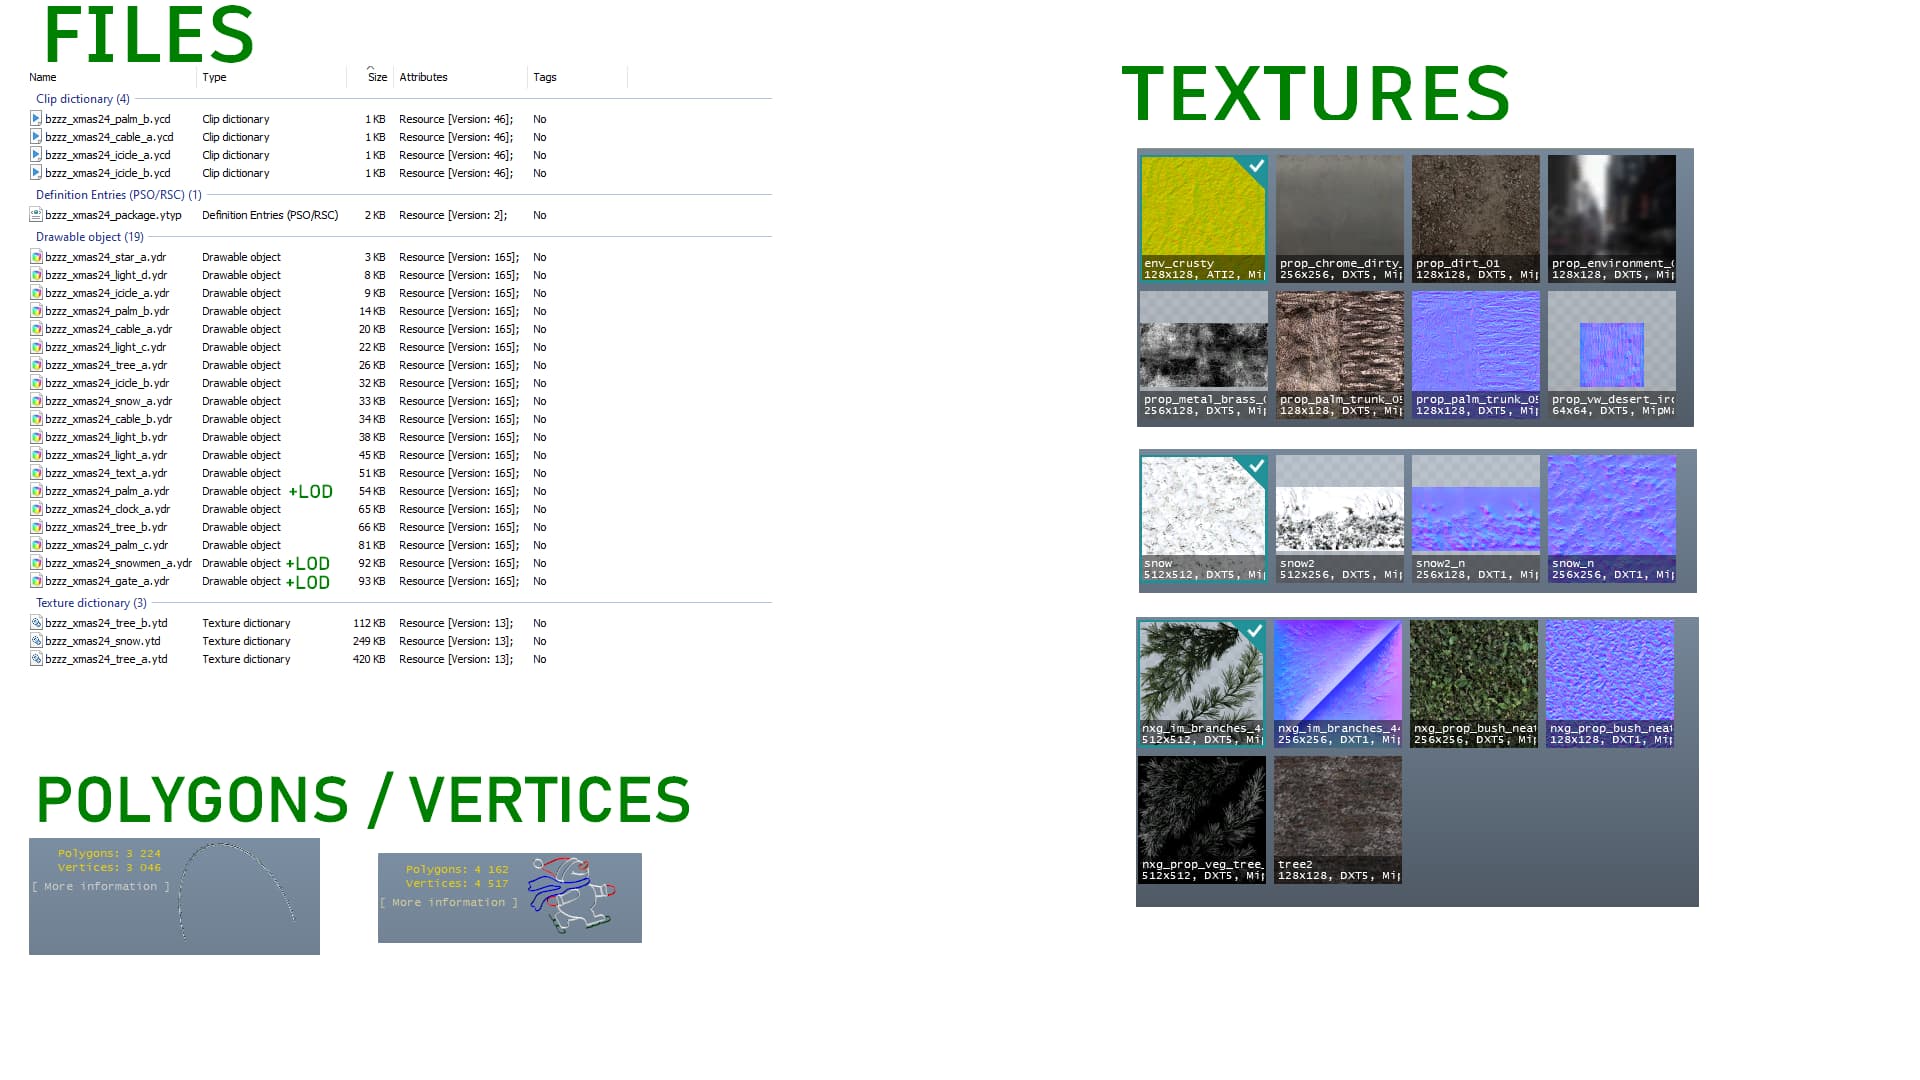Toggle checkmark on nxg_im_branches texture
Image resolution: width=1920 pixels, height=1080 pixels.
[1254, 631]
